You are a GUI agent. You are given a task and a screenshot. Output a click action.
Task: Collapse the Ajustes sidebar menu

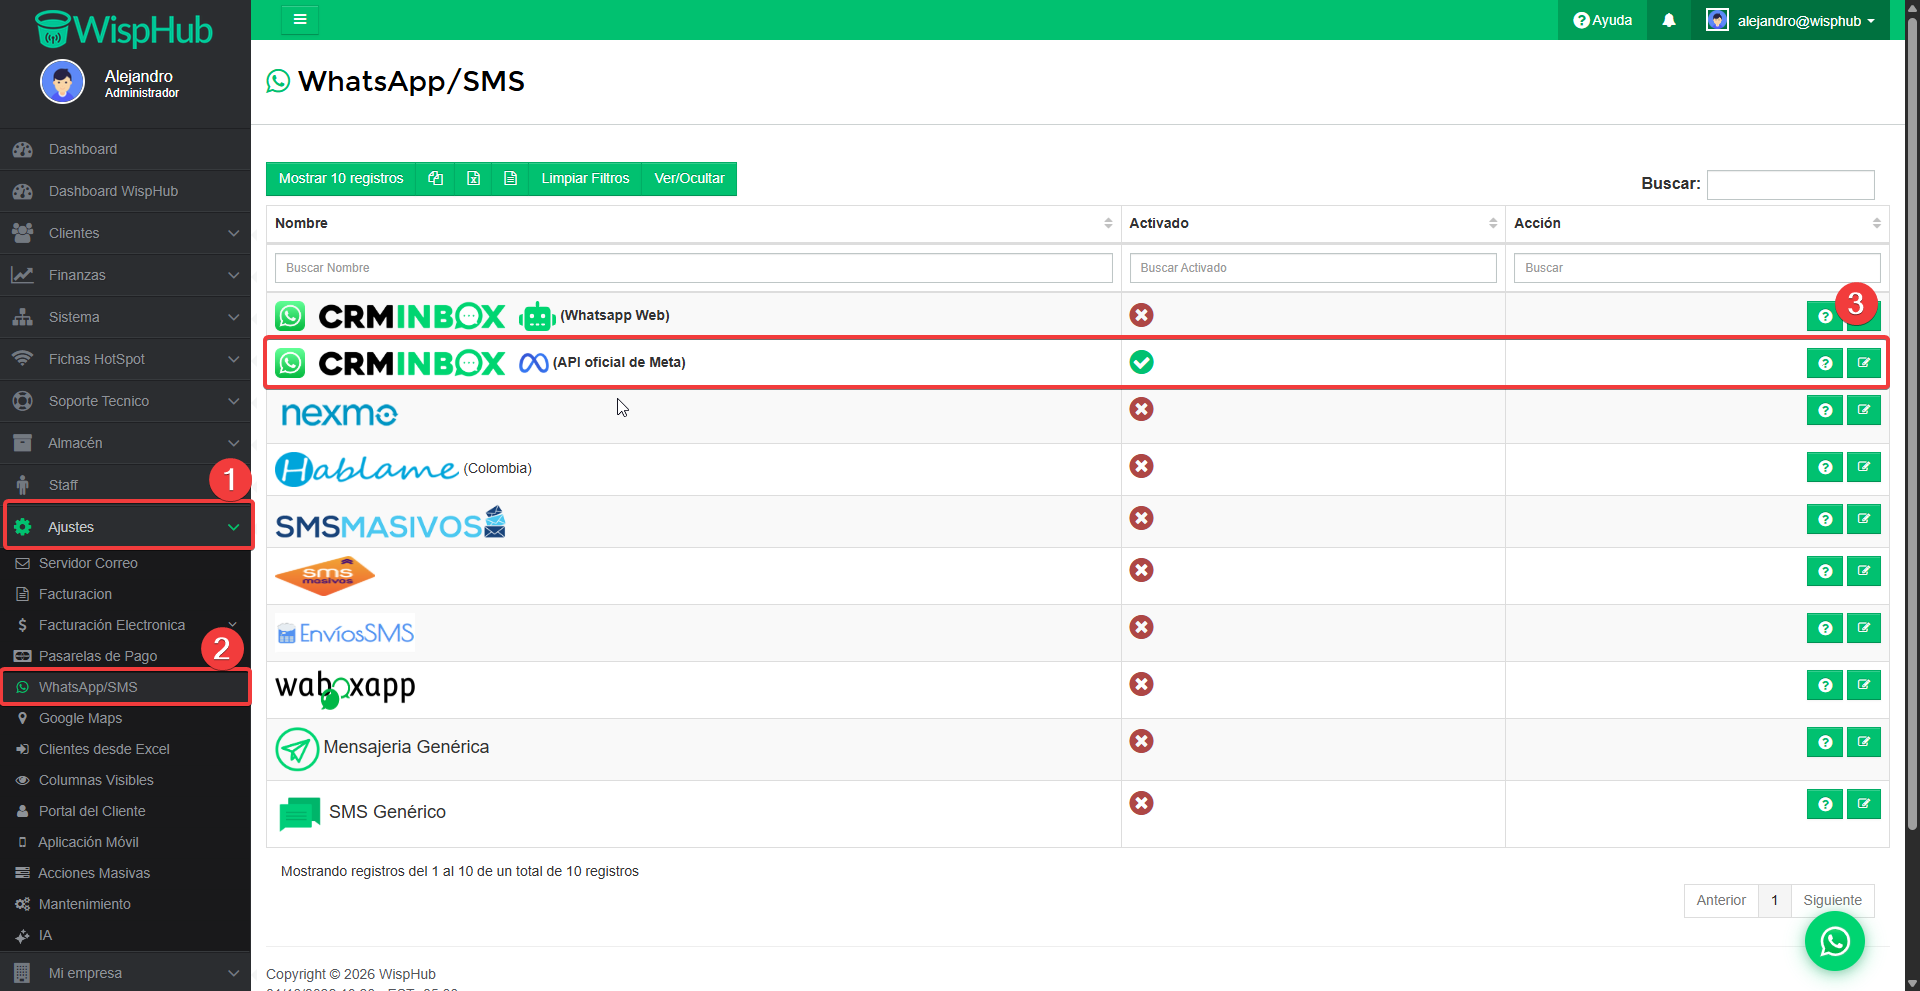pos(125,527)
